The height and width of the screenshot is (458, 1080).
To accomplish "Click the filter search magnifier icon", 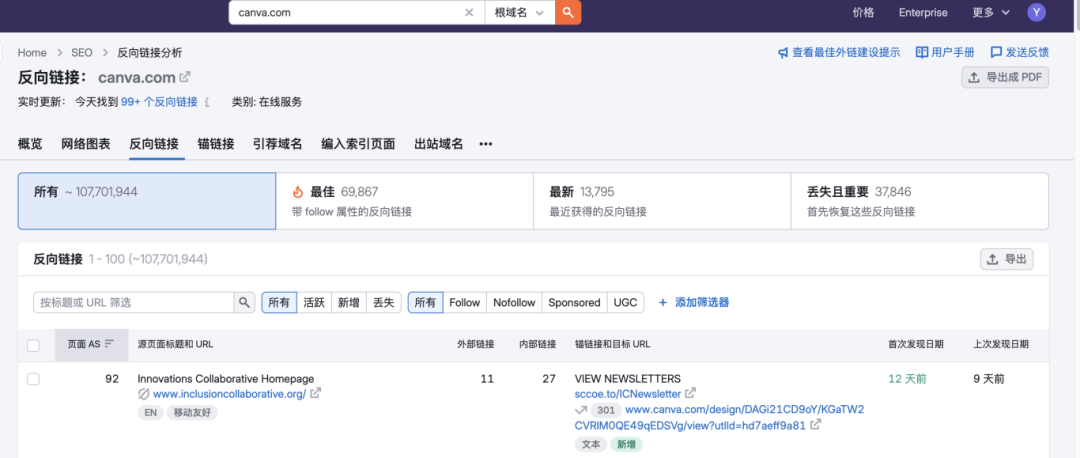I will (244, 302).
